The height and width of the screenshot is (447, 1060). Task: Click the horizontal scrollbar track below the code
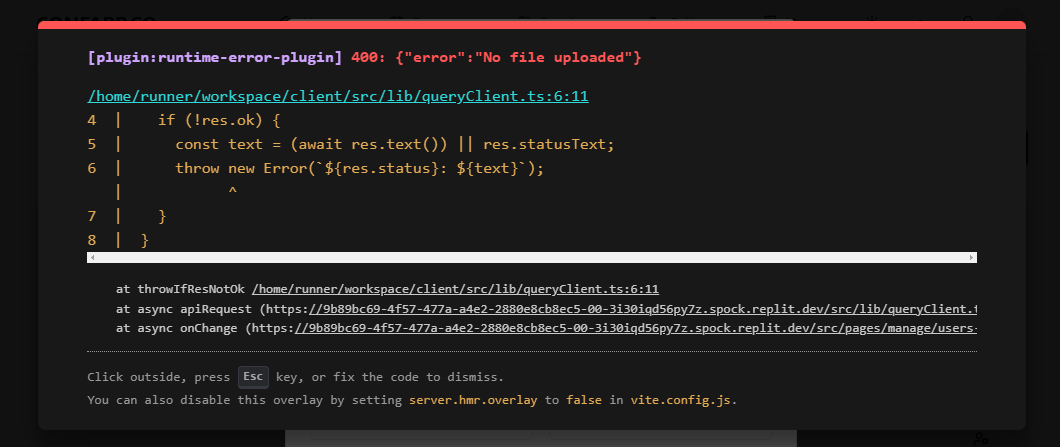(532, 258)
